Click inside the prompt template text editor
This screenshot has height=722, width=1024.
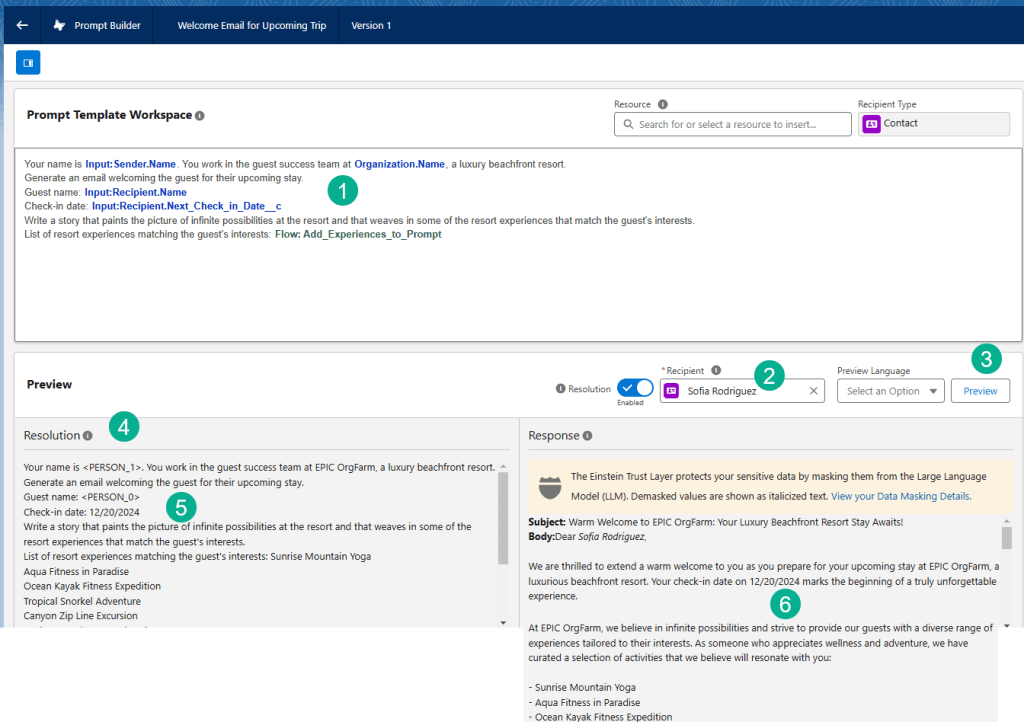(500, 290)
